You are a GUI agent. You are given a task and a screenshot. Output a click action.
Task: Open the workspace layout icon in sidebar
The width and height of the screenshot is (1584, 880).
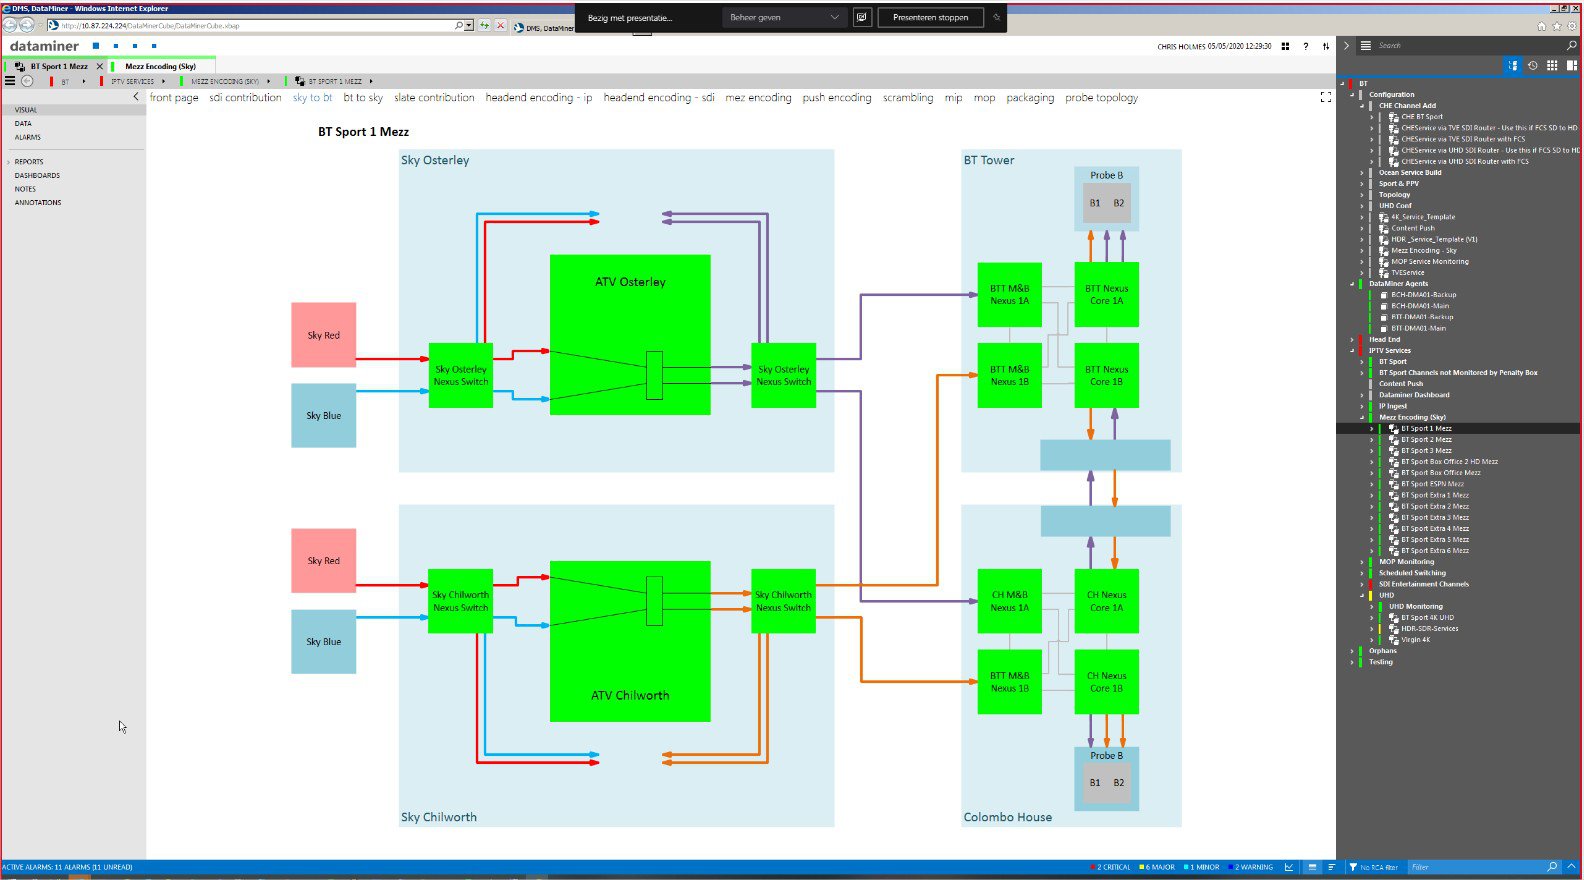[x=1572, y=65]
